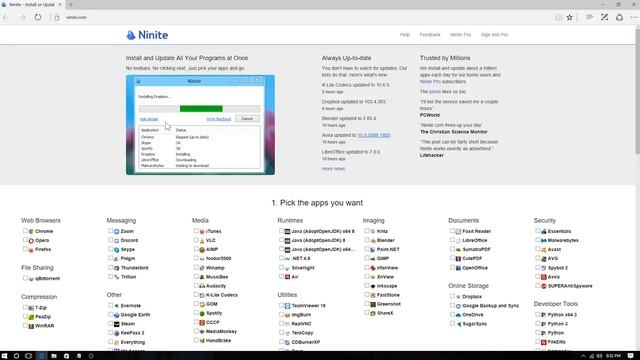640x360 pixels.
Task: Follow the 'more news' link
Action: point(333,169)
